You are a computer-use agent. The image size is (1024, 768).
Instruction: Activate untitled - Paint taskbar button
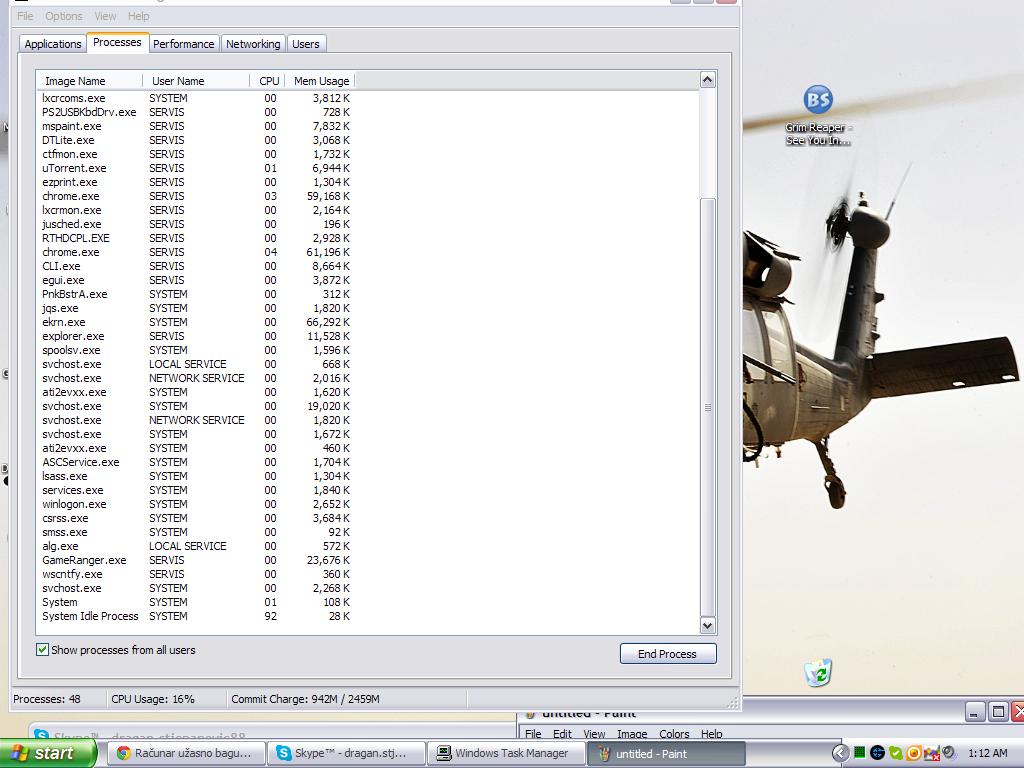click(666, 753)
